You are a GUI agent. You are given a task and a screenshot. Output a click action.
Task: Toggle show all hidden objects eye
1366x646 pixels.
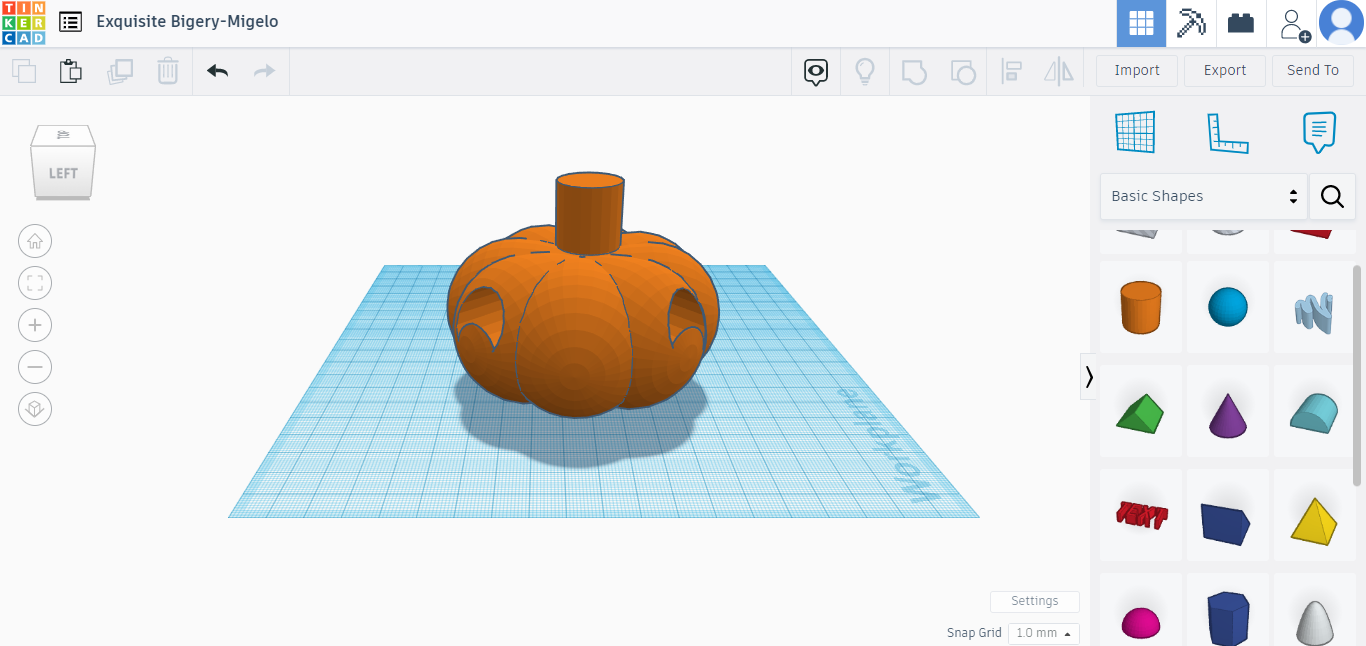(x=816, y=71)
